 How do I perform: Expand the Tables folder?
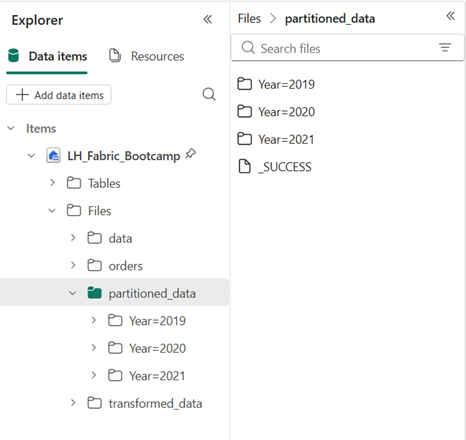[x=52, y=183]
